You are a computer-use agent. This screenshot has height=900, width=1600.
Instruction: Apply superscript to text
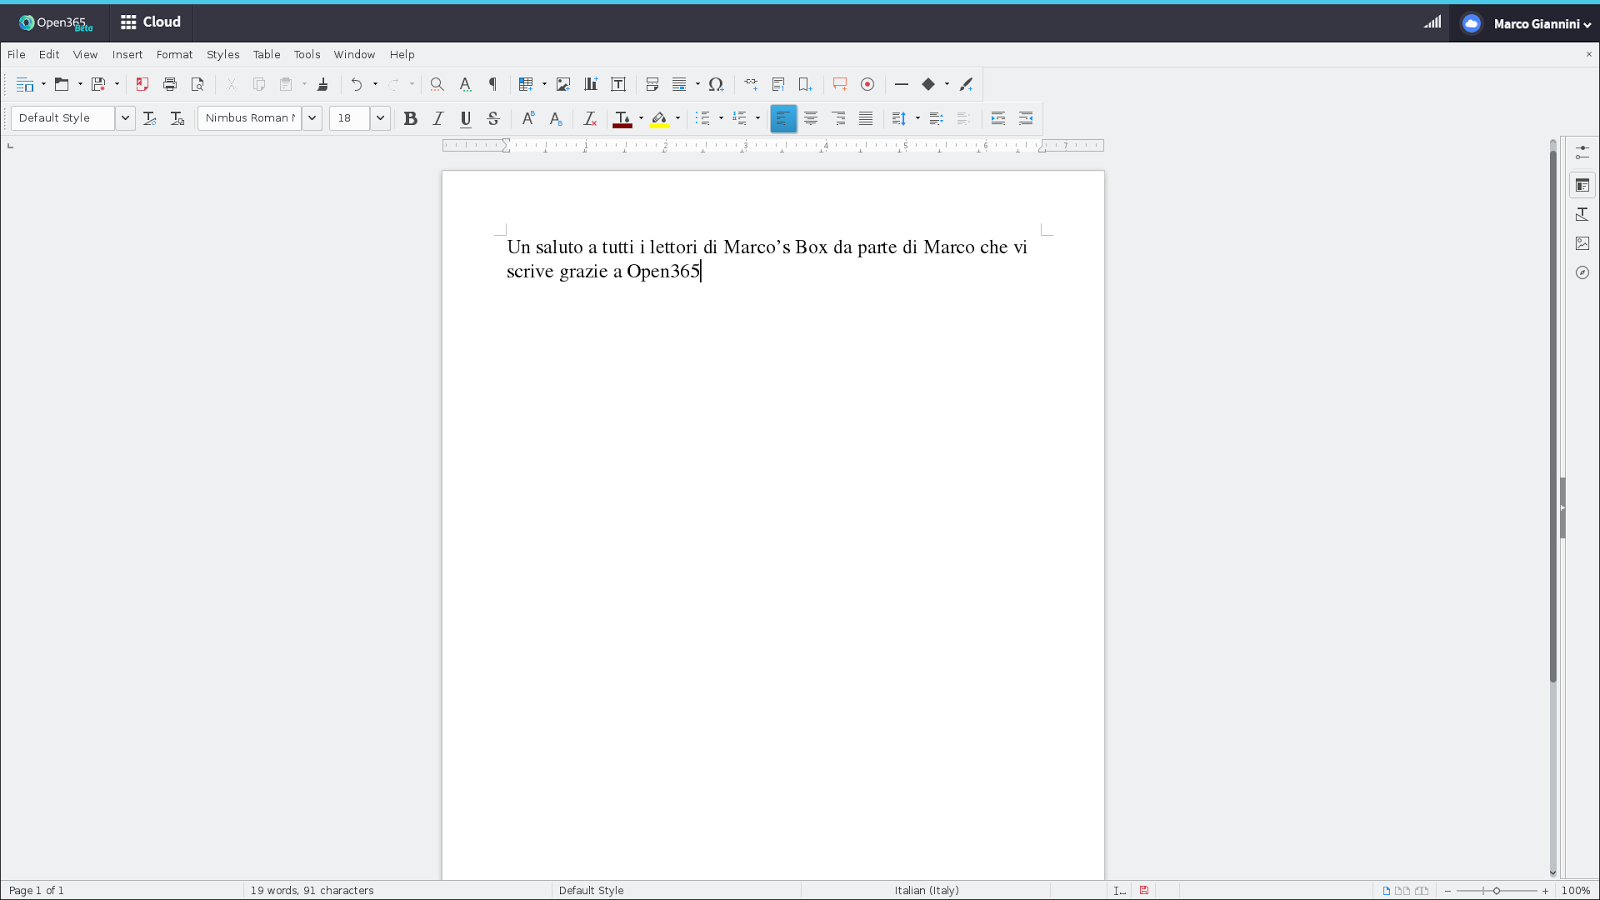(x=528, y=119)
